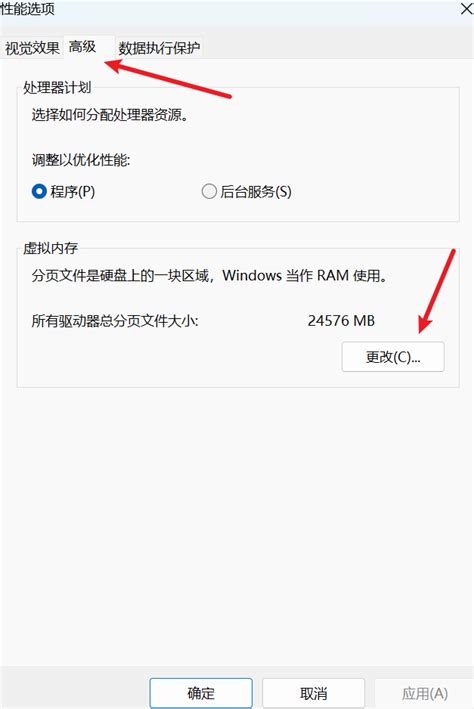Click the 应用(A) button

click(x=425, y=693)
